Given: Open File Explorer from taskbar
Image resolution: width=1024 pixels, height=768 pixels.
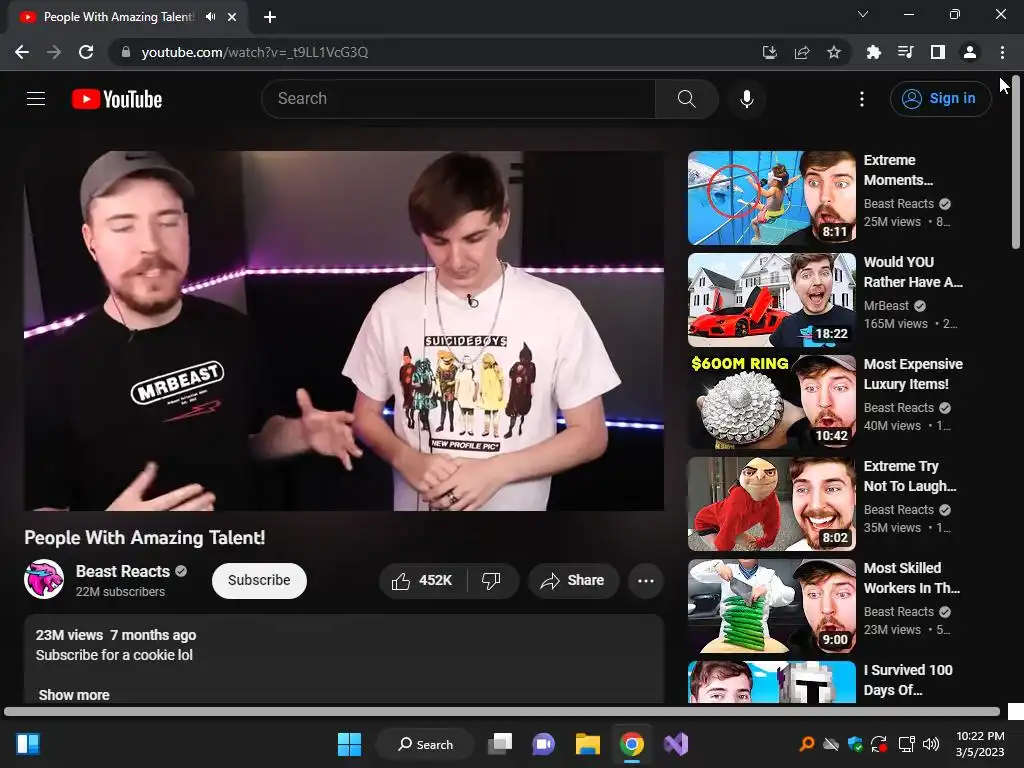Looking at the screenshot, I should 588,744.
